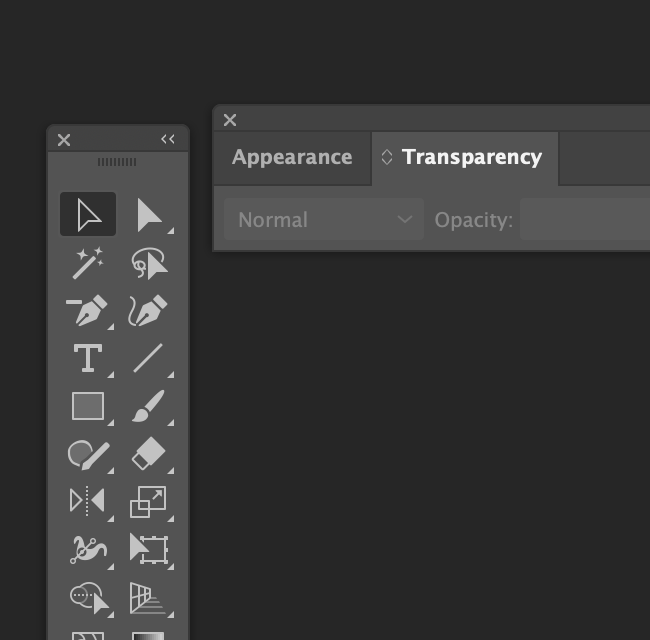The height and width of the screenshot is (640, 650).
Task: Select the Direct Selection tool
Action: click(148, 214)
